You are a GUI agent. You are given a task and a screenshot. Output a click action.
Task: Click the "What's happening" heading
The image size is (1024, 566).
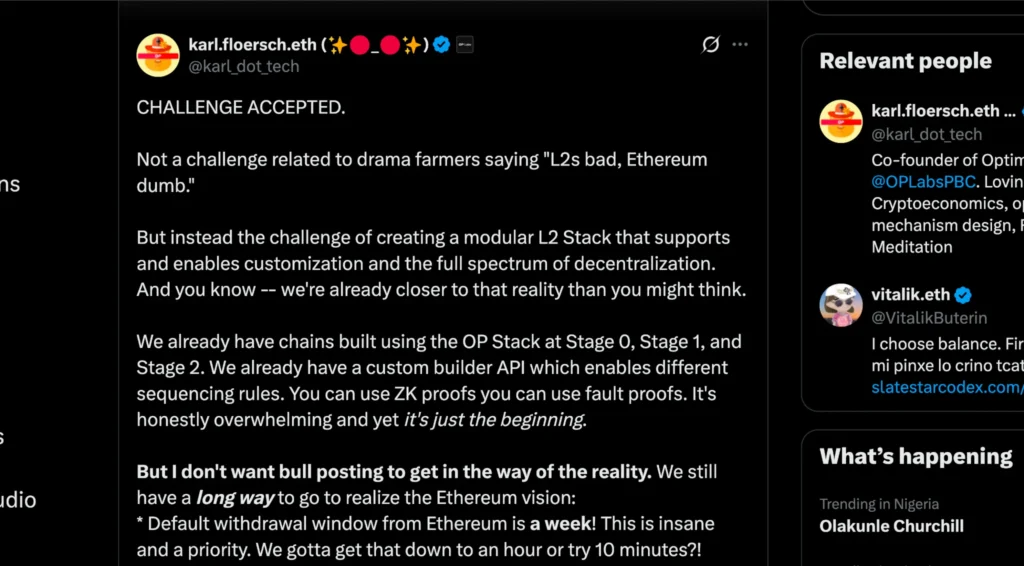[915, 457]
